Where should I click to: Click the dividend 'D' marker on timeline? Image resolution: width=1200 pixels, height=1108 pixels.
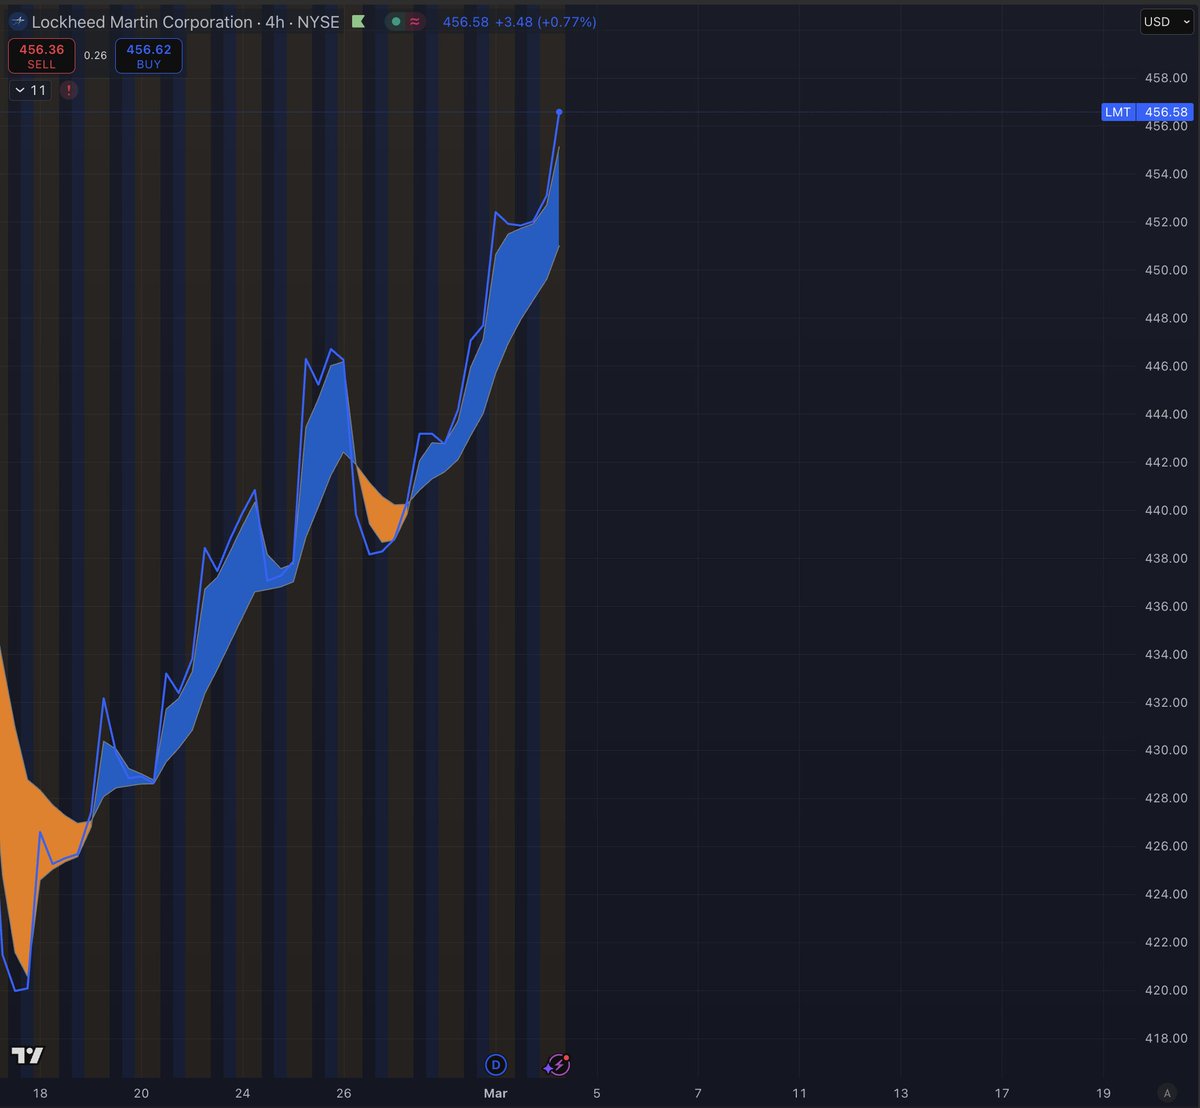pyautogui.click(x=496, y=1065)
